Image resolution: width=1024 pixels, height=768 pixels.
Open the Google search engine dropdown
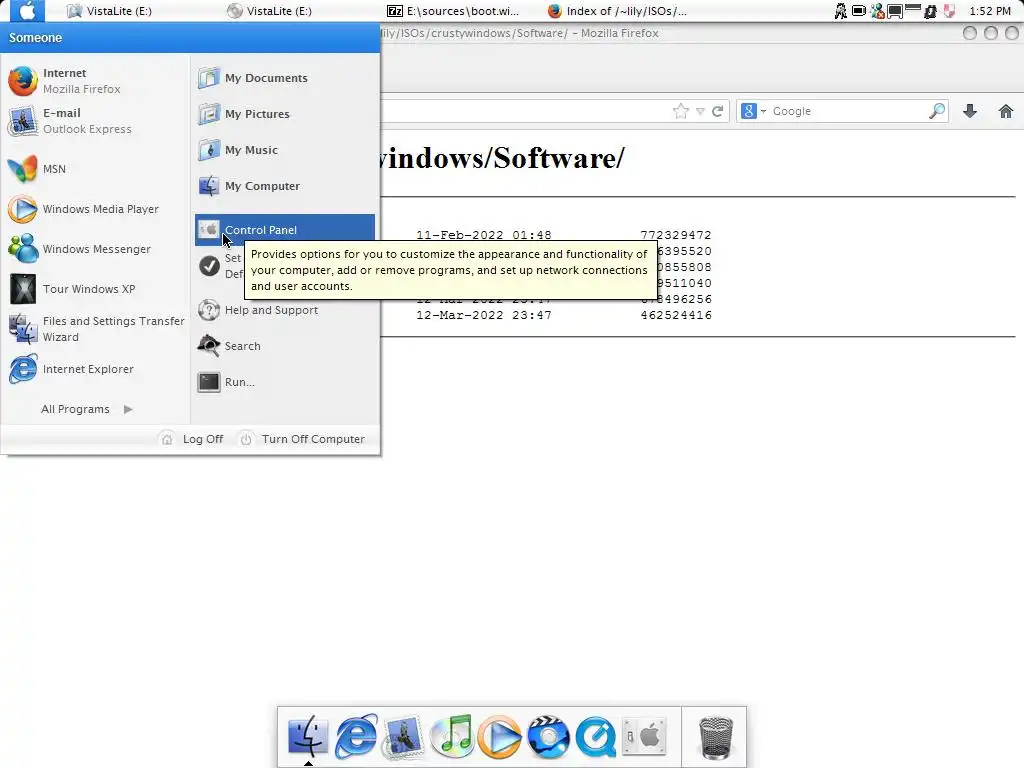(753, 111)
